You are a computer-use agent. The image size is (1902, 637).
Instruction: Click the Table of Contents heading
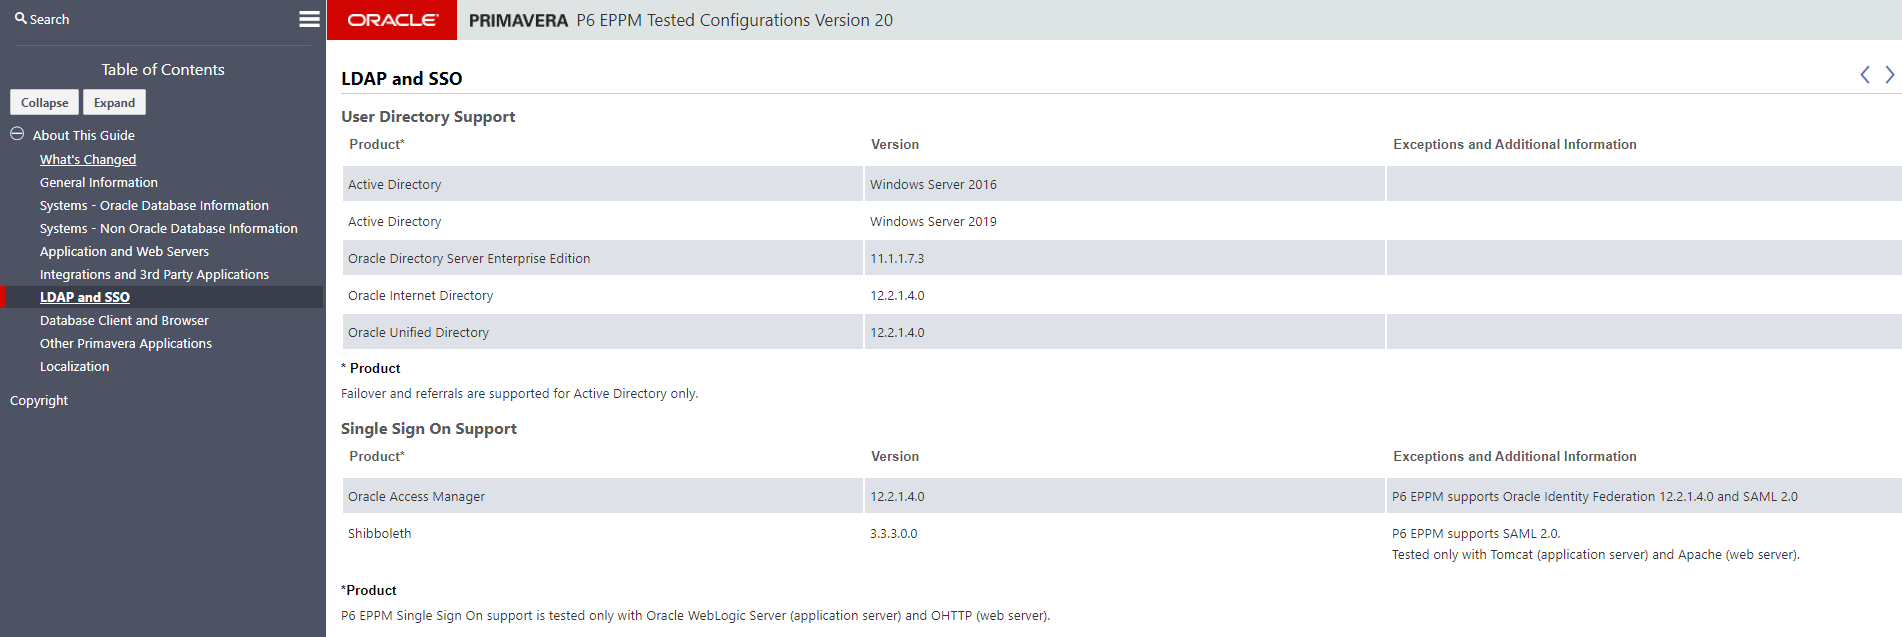(163, 69)
